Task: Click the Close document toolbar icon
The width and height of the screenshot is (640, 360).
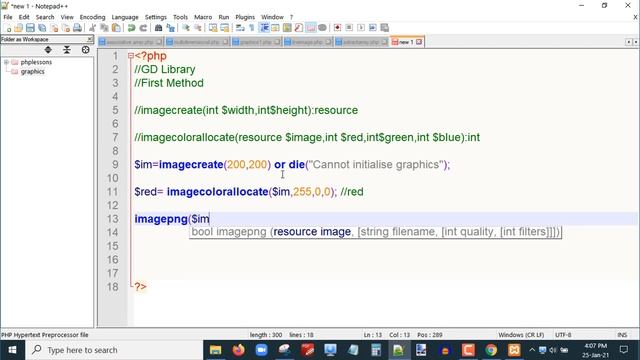Action: [54, 28]
